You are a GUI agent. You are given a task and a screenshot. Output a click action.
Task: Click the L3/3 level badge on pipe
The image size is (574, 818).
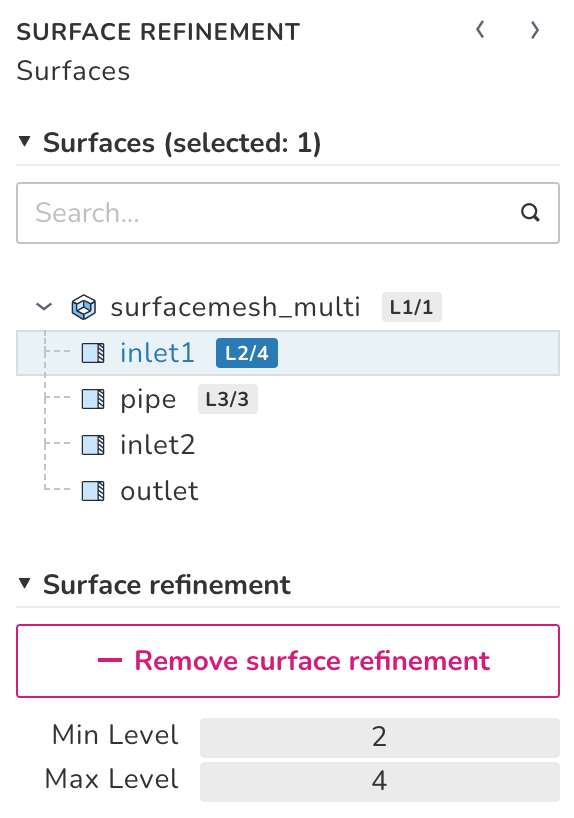228,399
